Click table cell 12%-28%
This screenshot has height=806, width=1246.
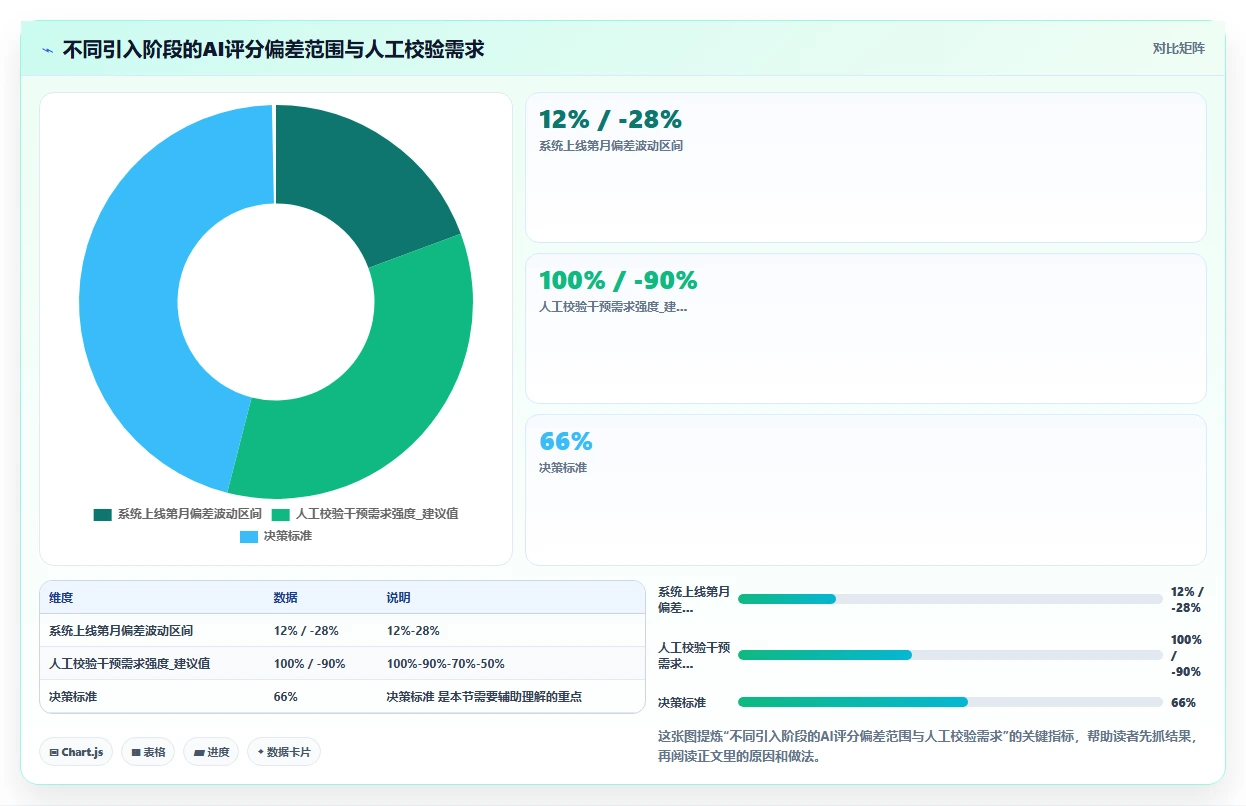[413, 631]
